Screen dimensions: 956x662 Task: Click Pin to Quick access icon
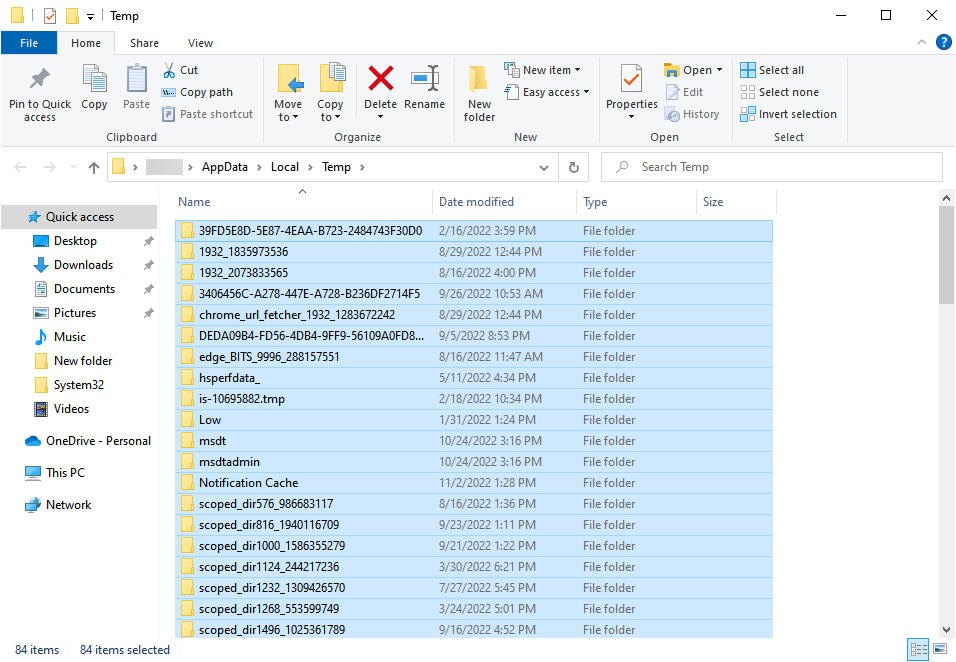click(x=40, y=79)
